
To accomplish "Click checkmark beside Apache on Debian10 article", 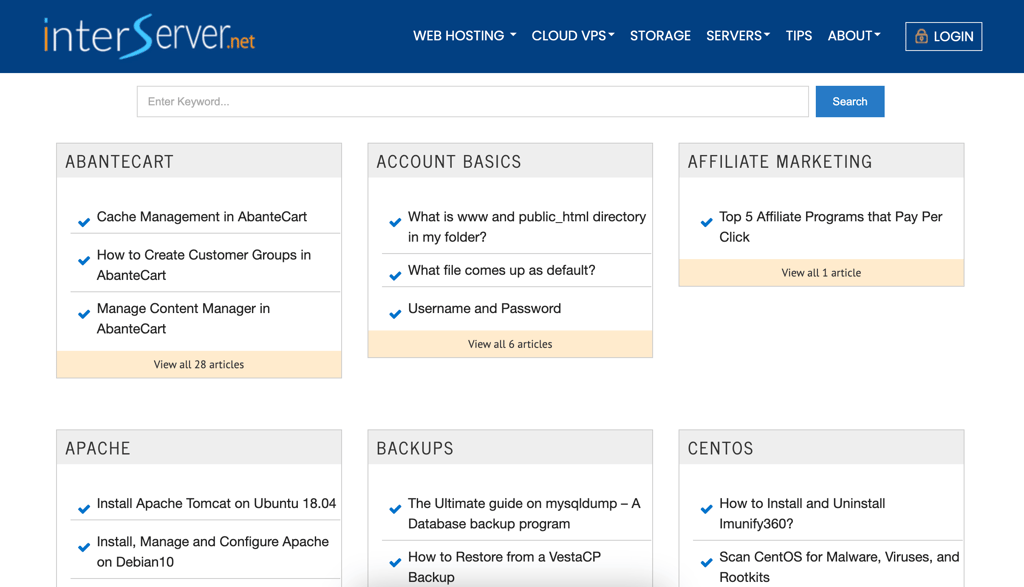I will coord(84,547).
